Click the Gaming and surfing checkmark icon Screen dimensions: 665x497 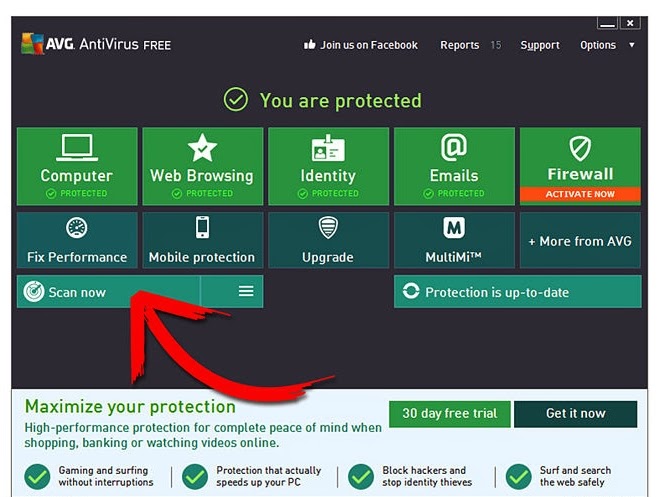pyautogui.click(x=37, y=477)
